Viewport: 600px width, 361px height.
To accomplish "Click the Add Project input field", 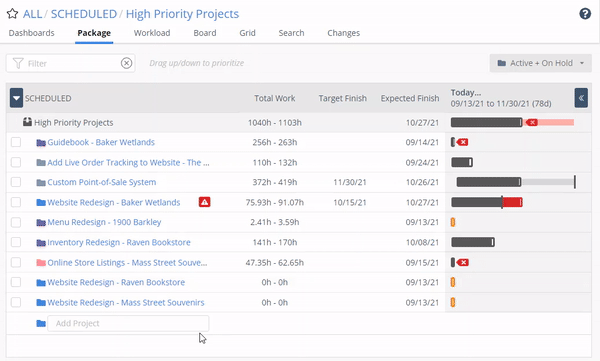I will coord(128,323).
